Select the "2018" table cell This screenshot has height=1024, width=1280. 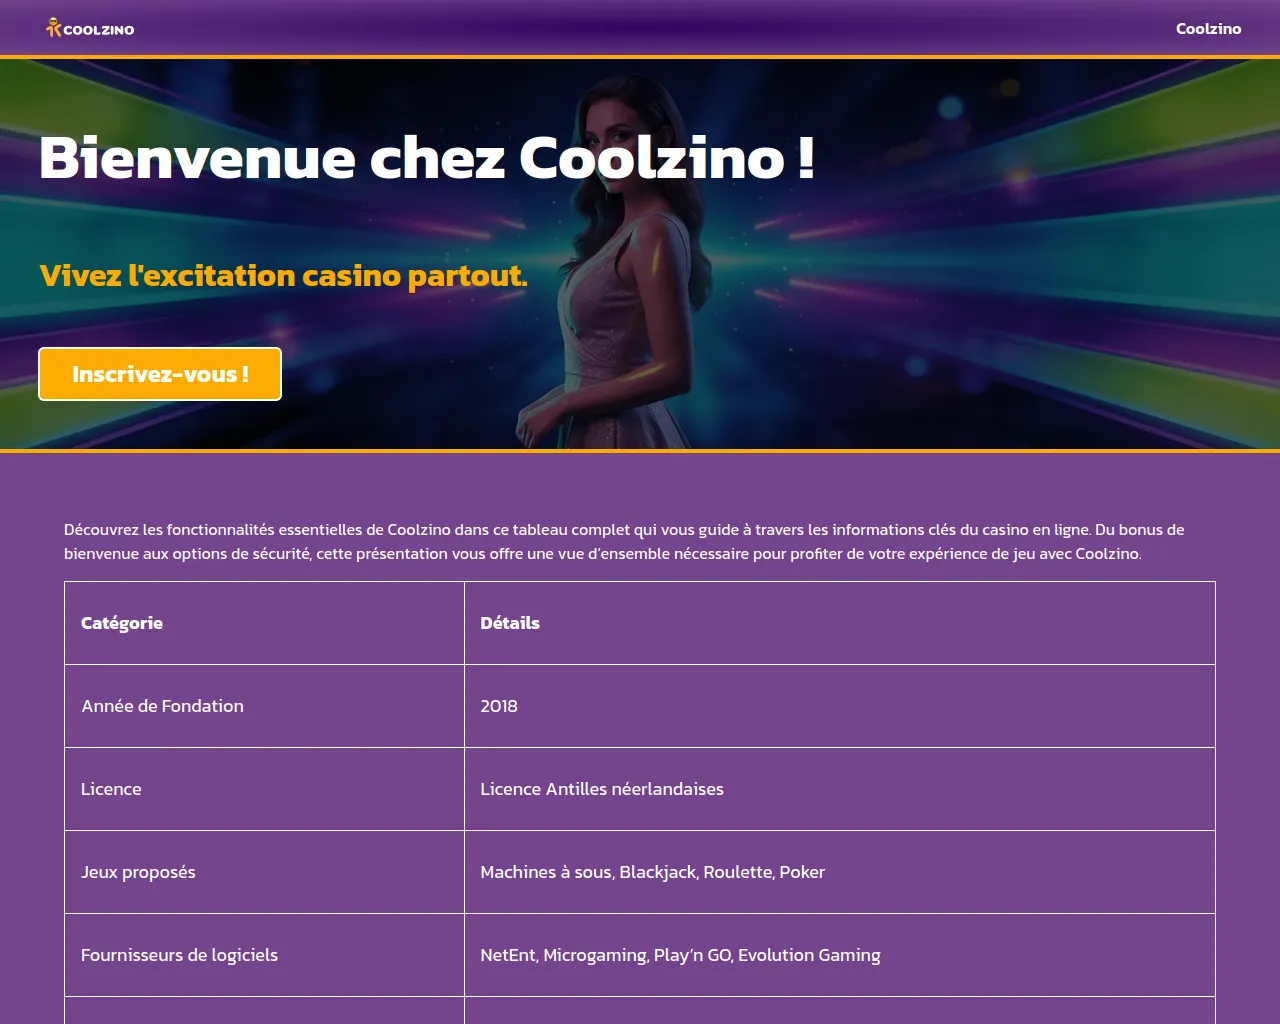click(x=840, y=706)
